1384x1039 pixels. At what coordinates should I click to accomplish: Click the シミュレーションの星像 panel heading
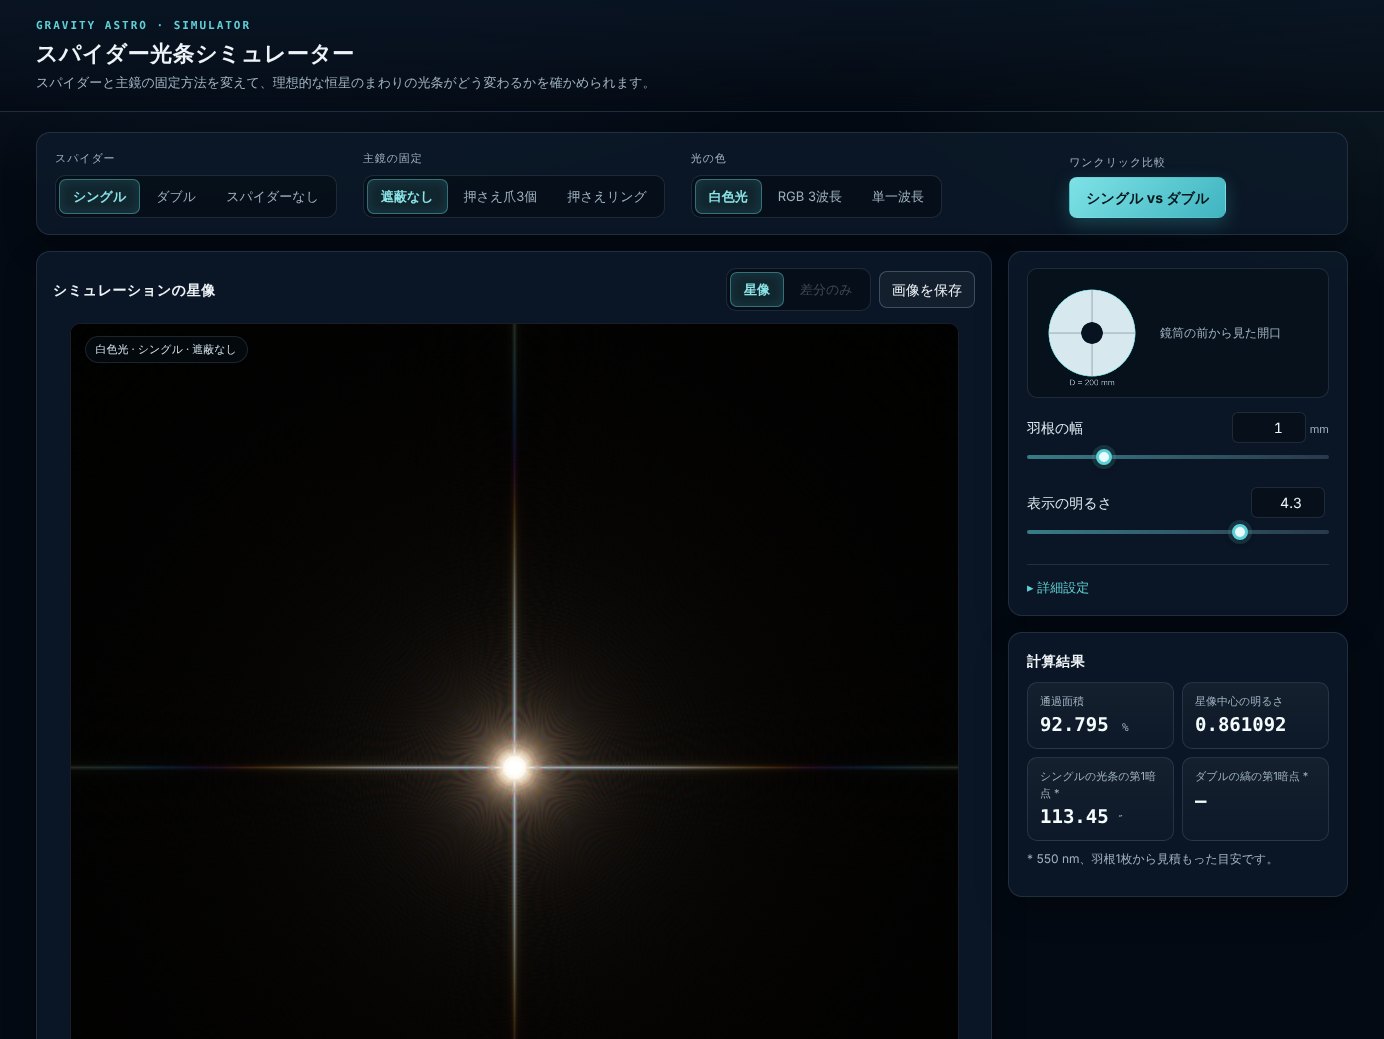click(x=134, y=290)
